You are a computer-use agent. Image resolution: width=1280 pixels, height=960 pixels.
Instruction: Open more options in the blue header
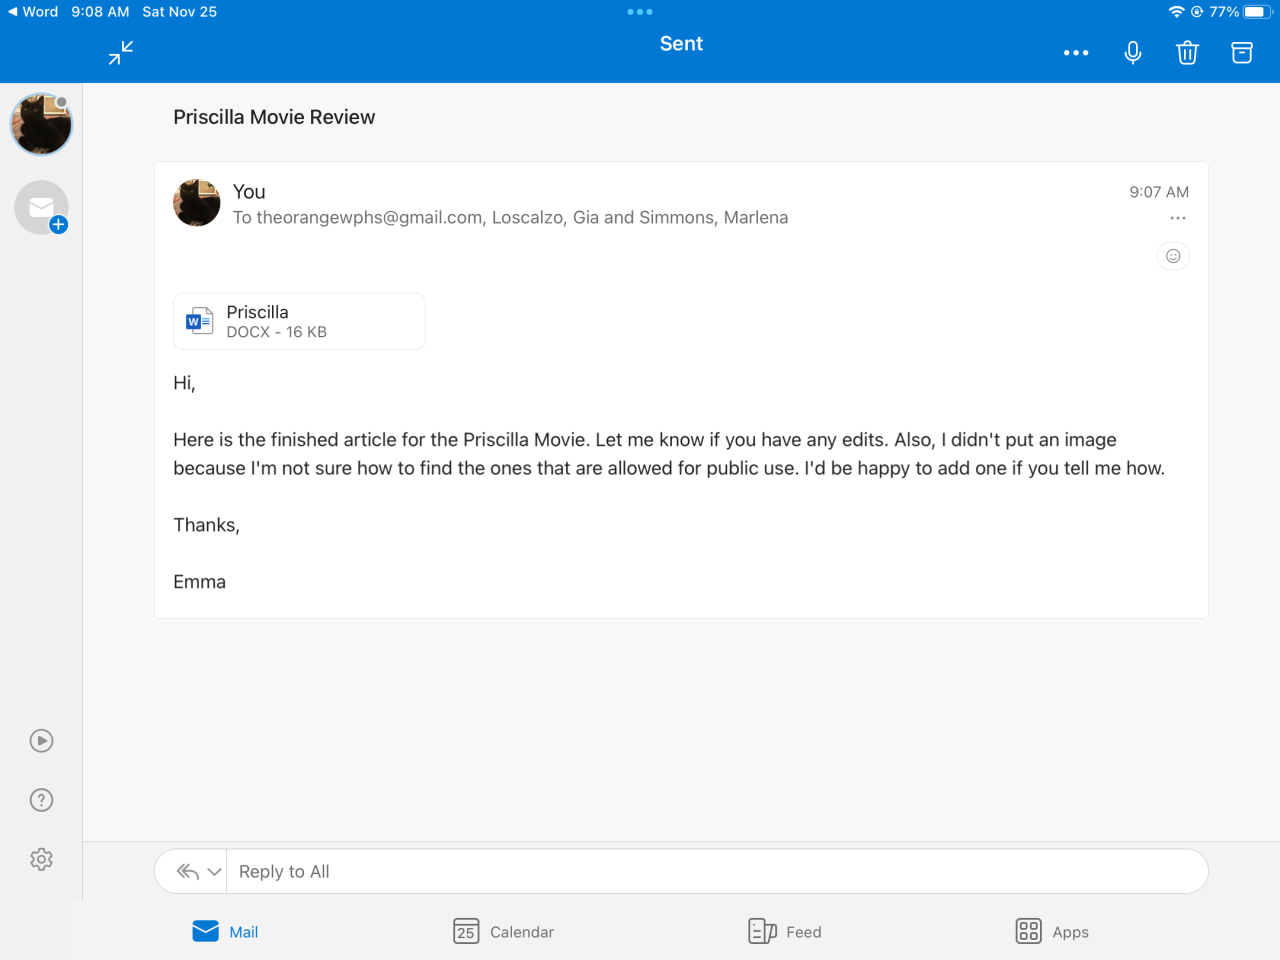(x=1076, y=53)
